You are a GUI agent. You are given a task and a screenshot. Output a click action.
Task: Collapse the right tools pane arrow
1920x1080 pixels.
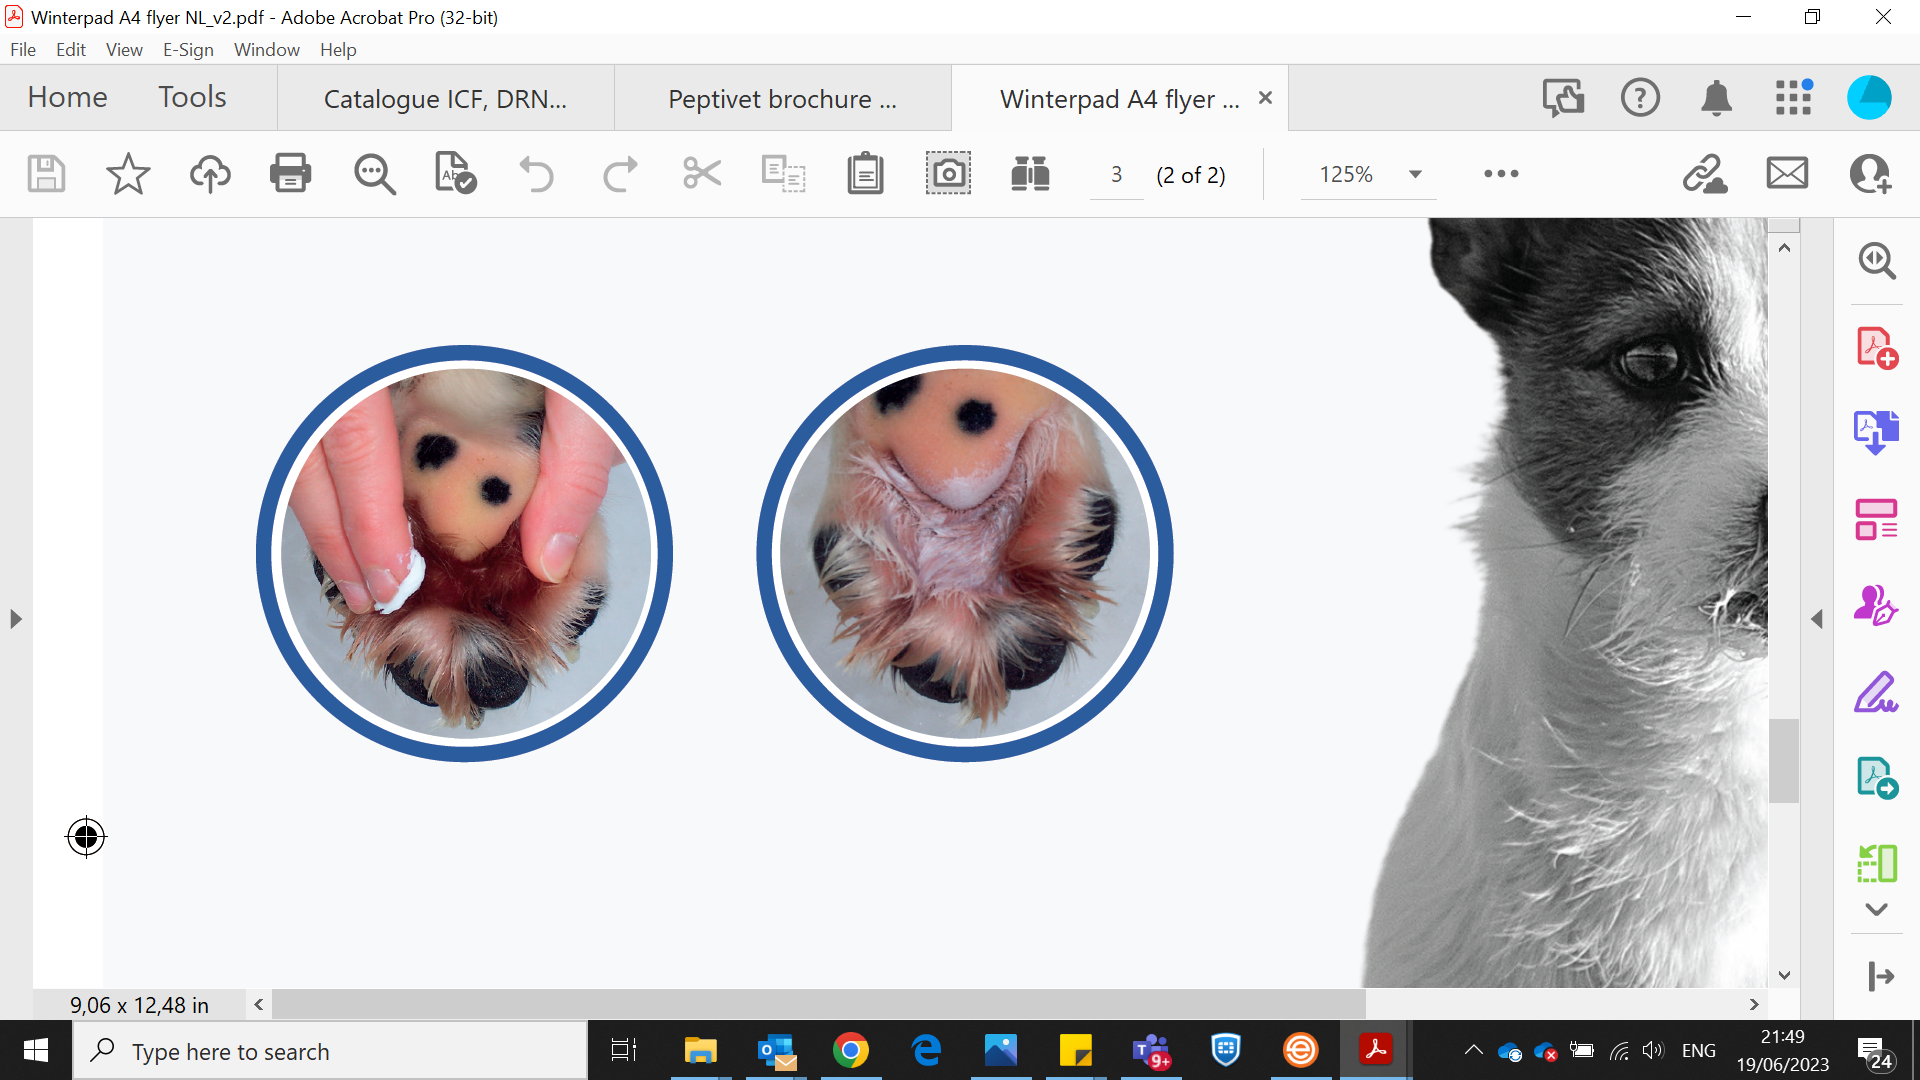click(x=1817, y=619)
